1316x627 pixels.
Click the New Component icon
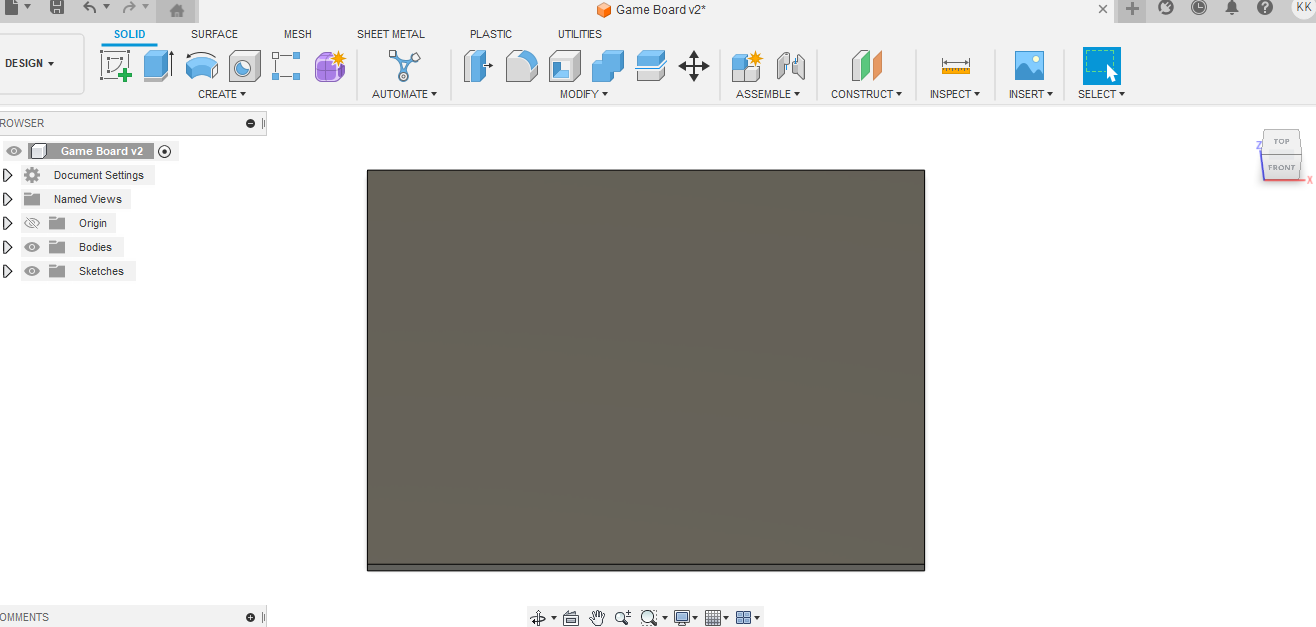(747, 66)
